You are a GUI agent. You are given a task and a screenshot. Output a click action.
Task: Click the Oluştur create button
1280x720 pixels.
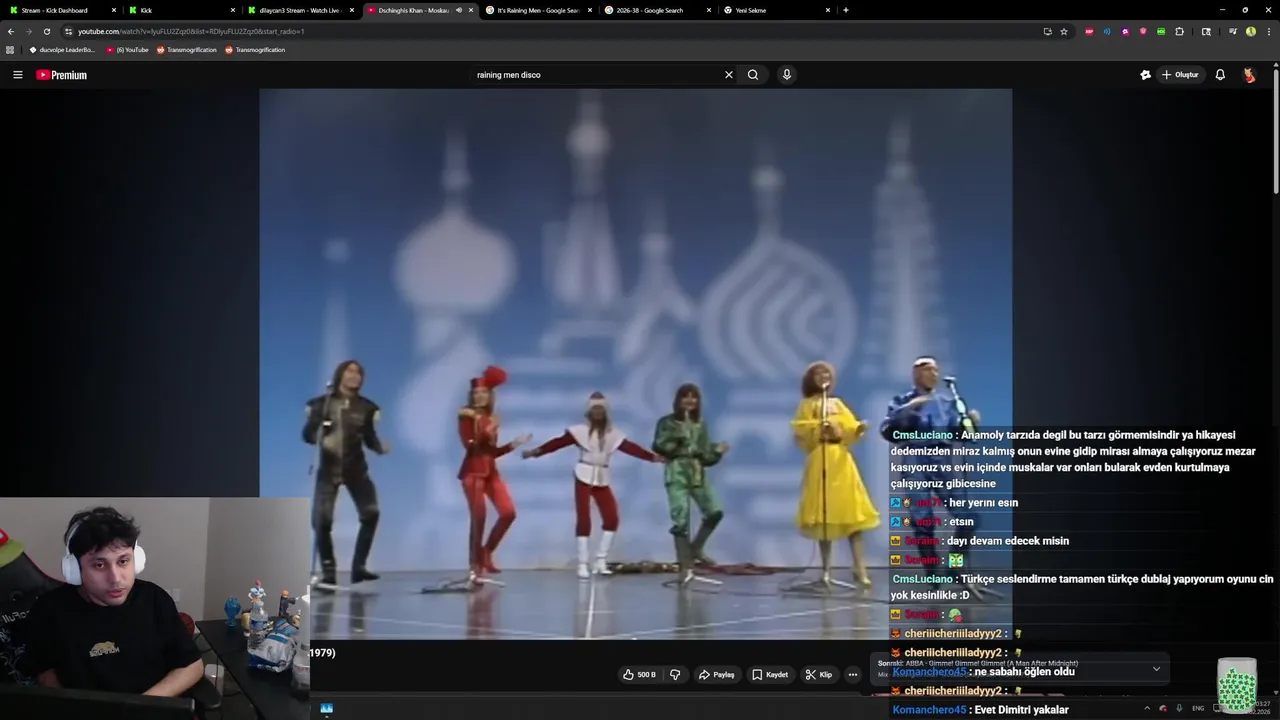click(x=1180, y=75)
